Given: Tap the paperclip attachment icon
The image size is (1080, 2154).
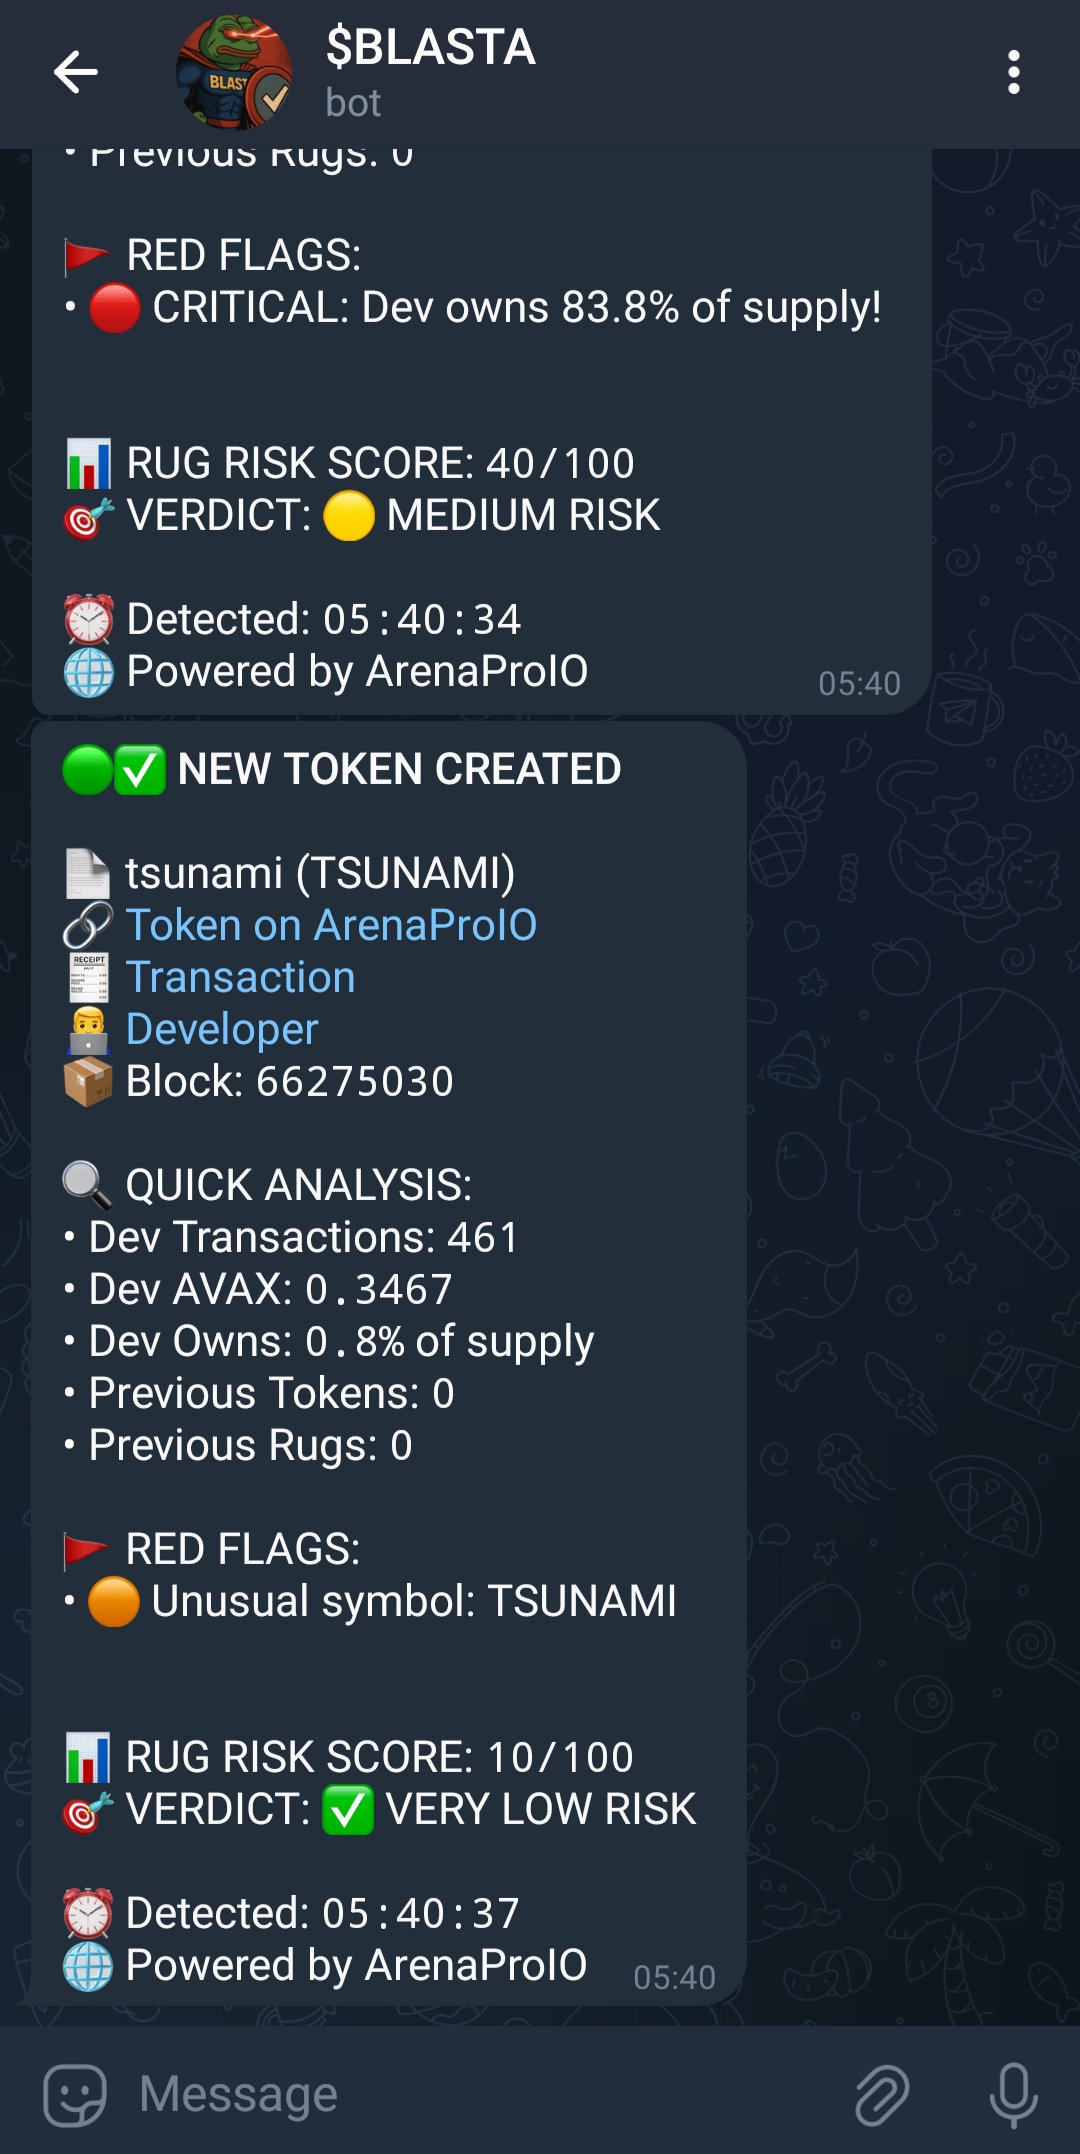Looking at the screenshot, I should [882, 2094].
